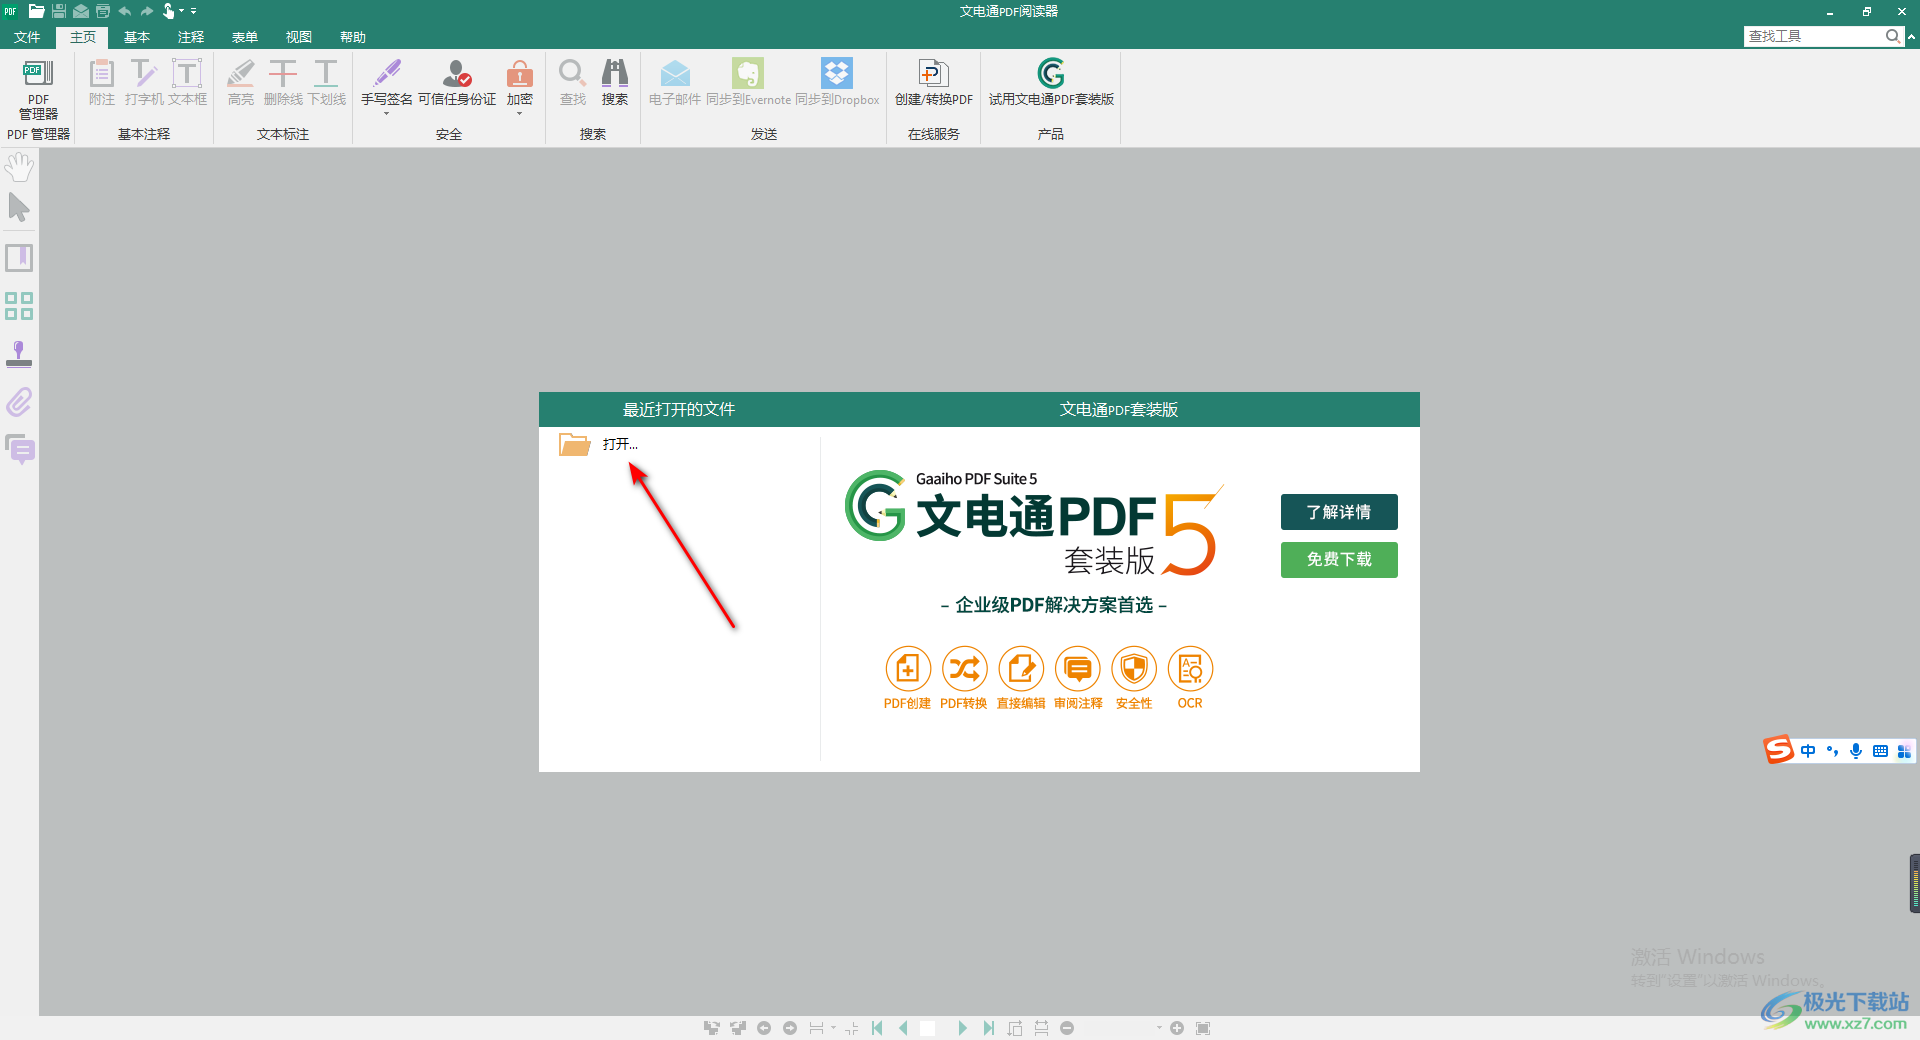Select the 附注 (note) annotation tool
The image size is (1920, 1040).
[x=102, y=82]
